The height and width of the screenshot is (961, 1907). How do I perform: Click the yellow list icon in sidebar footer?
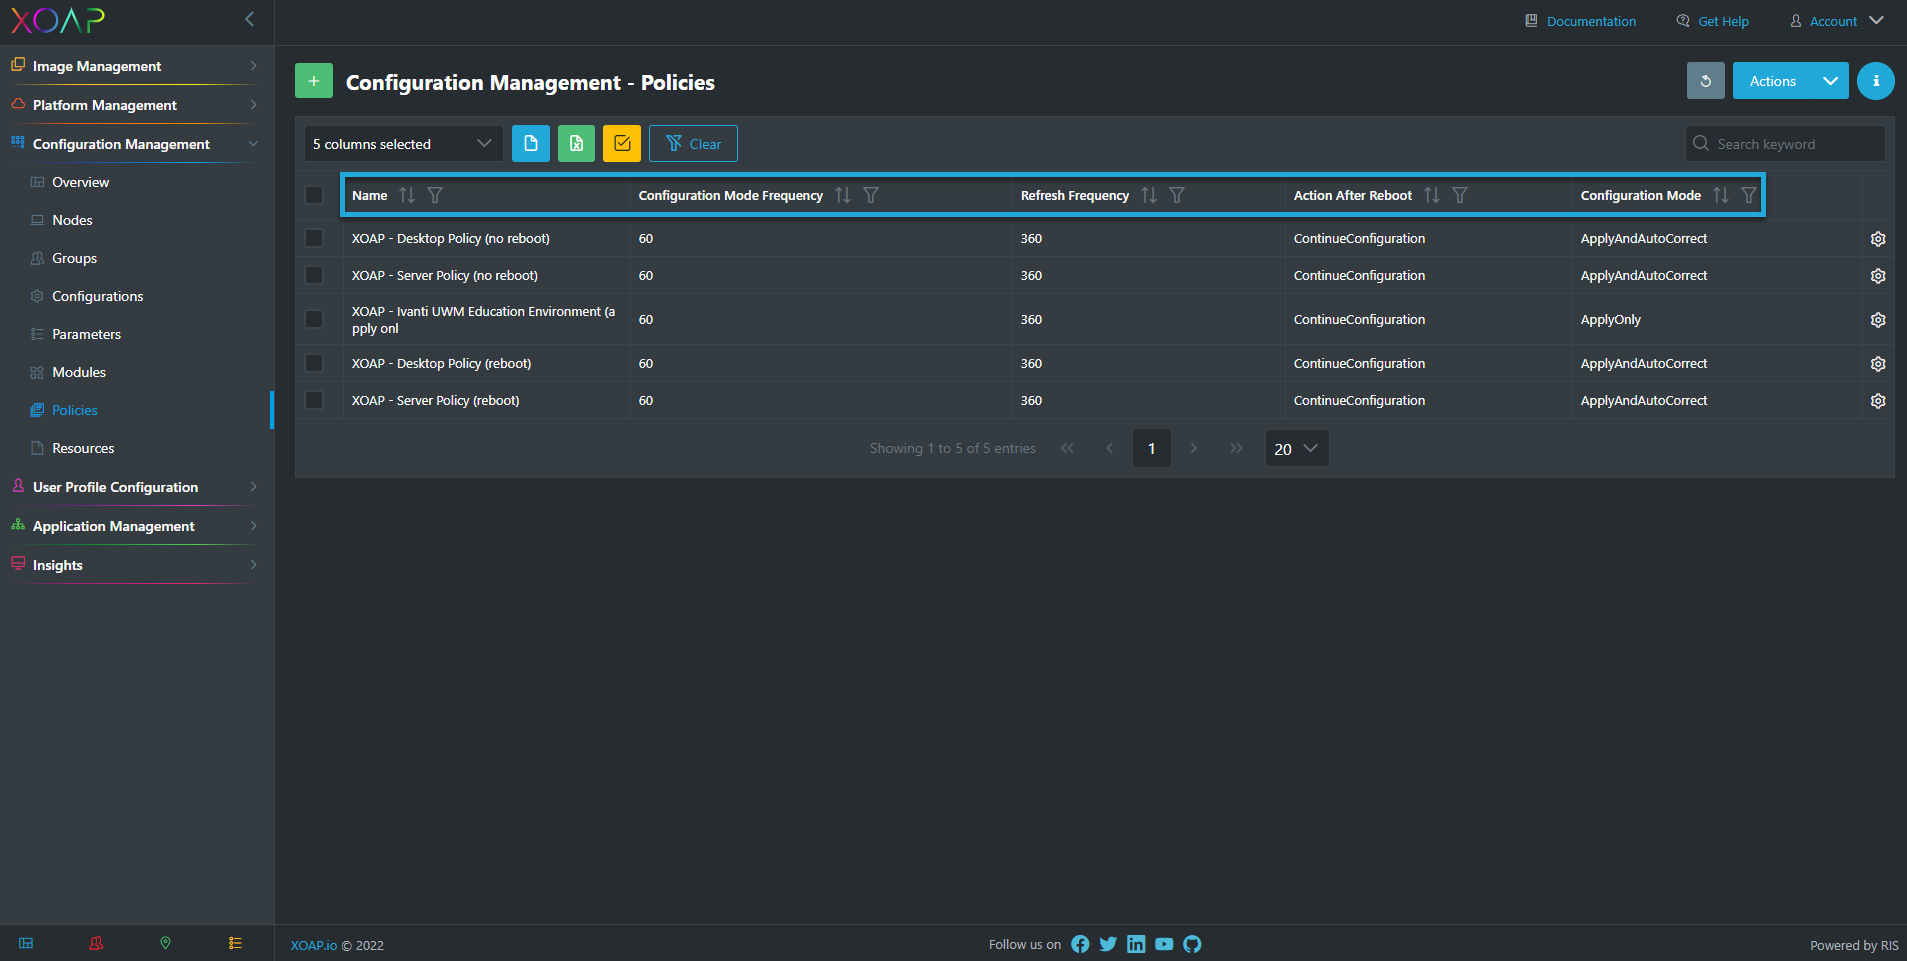click(235, 943)
